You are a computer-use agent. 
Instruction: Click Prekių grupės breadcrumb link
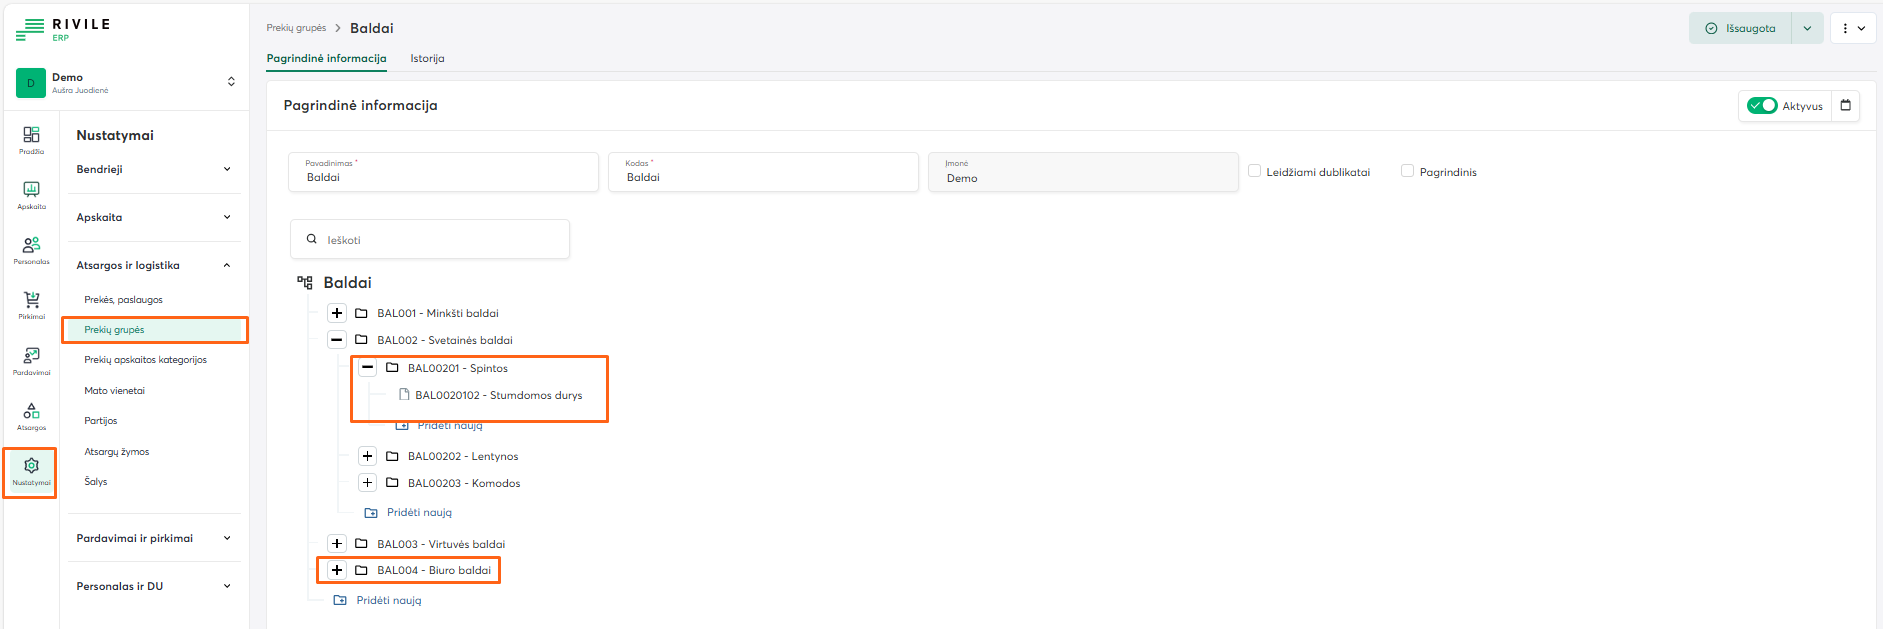click(x=296, y=28)
